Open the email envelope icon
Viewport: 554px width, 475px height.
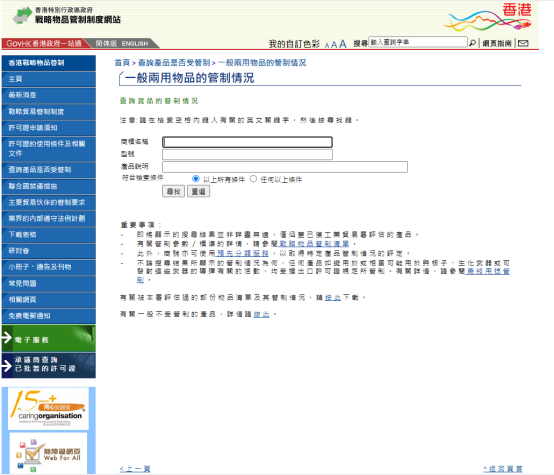pyautogui.click(x=523, y=43)
